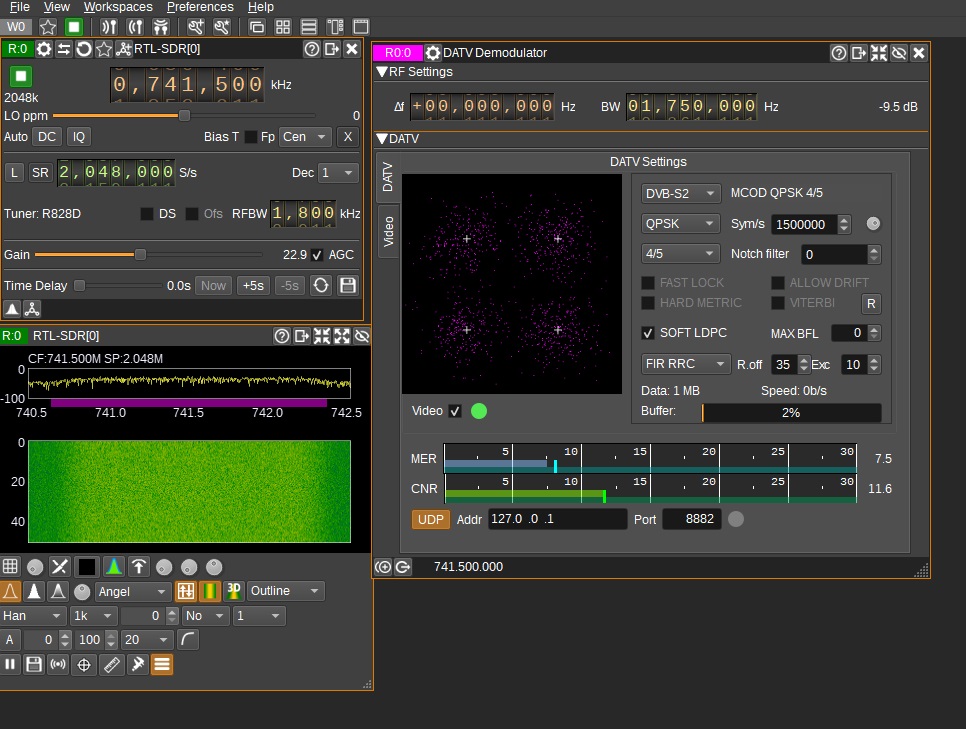Image resolution: width=966 pixels, height=729 pixels.
Task: Click the reload device icon in RTL-SDR header
Action: 84,49
